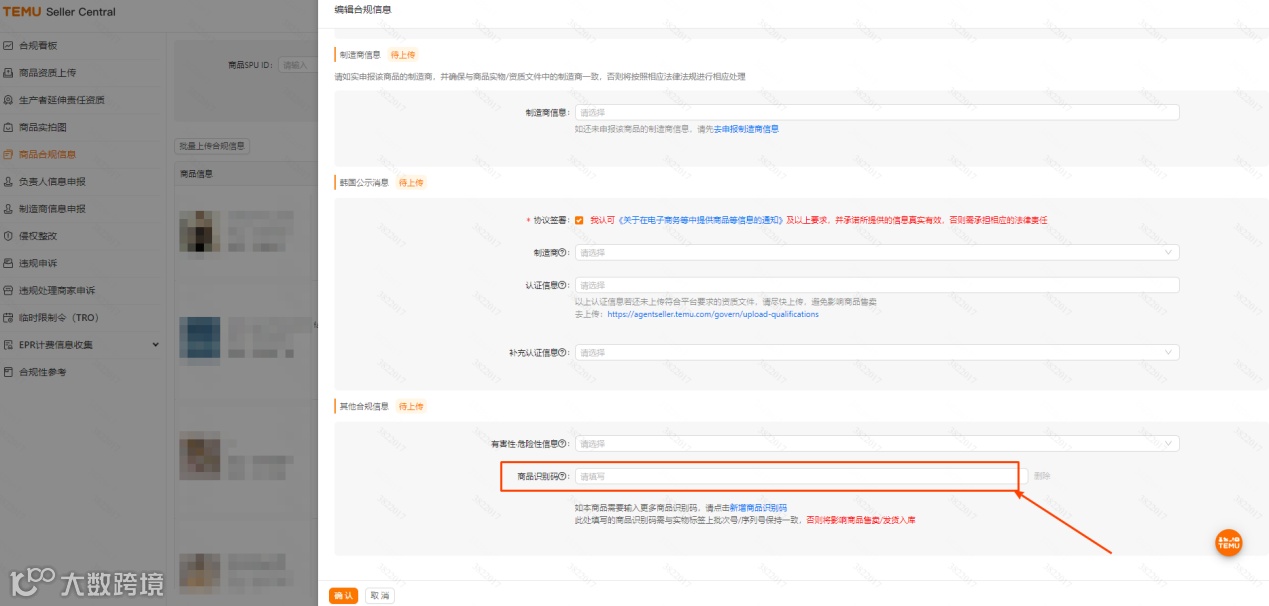The height and width of the screenshot is (606, 1269).
Task: Click the TEMU Seller Central logo
Action: pos(59,12)
